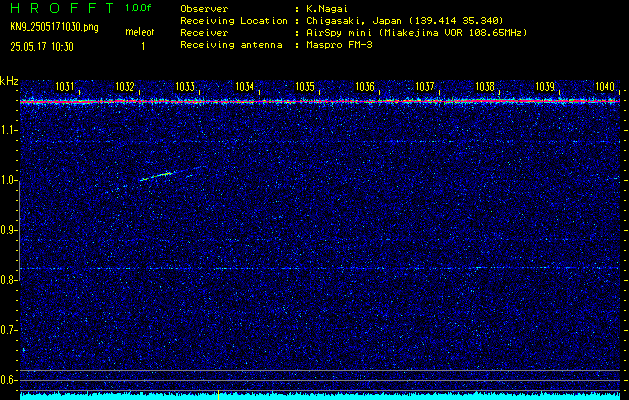Click time marker 1039
This screenshot has width=629, height=400.
(545, 86)
